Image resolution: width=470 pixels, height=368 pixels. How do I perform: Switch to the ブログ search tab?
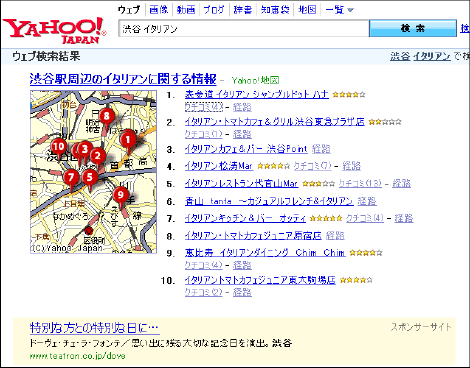point(214,10)
